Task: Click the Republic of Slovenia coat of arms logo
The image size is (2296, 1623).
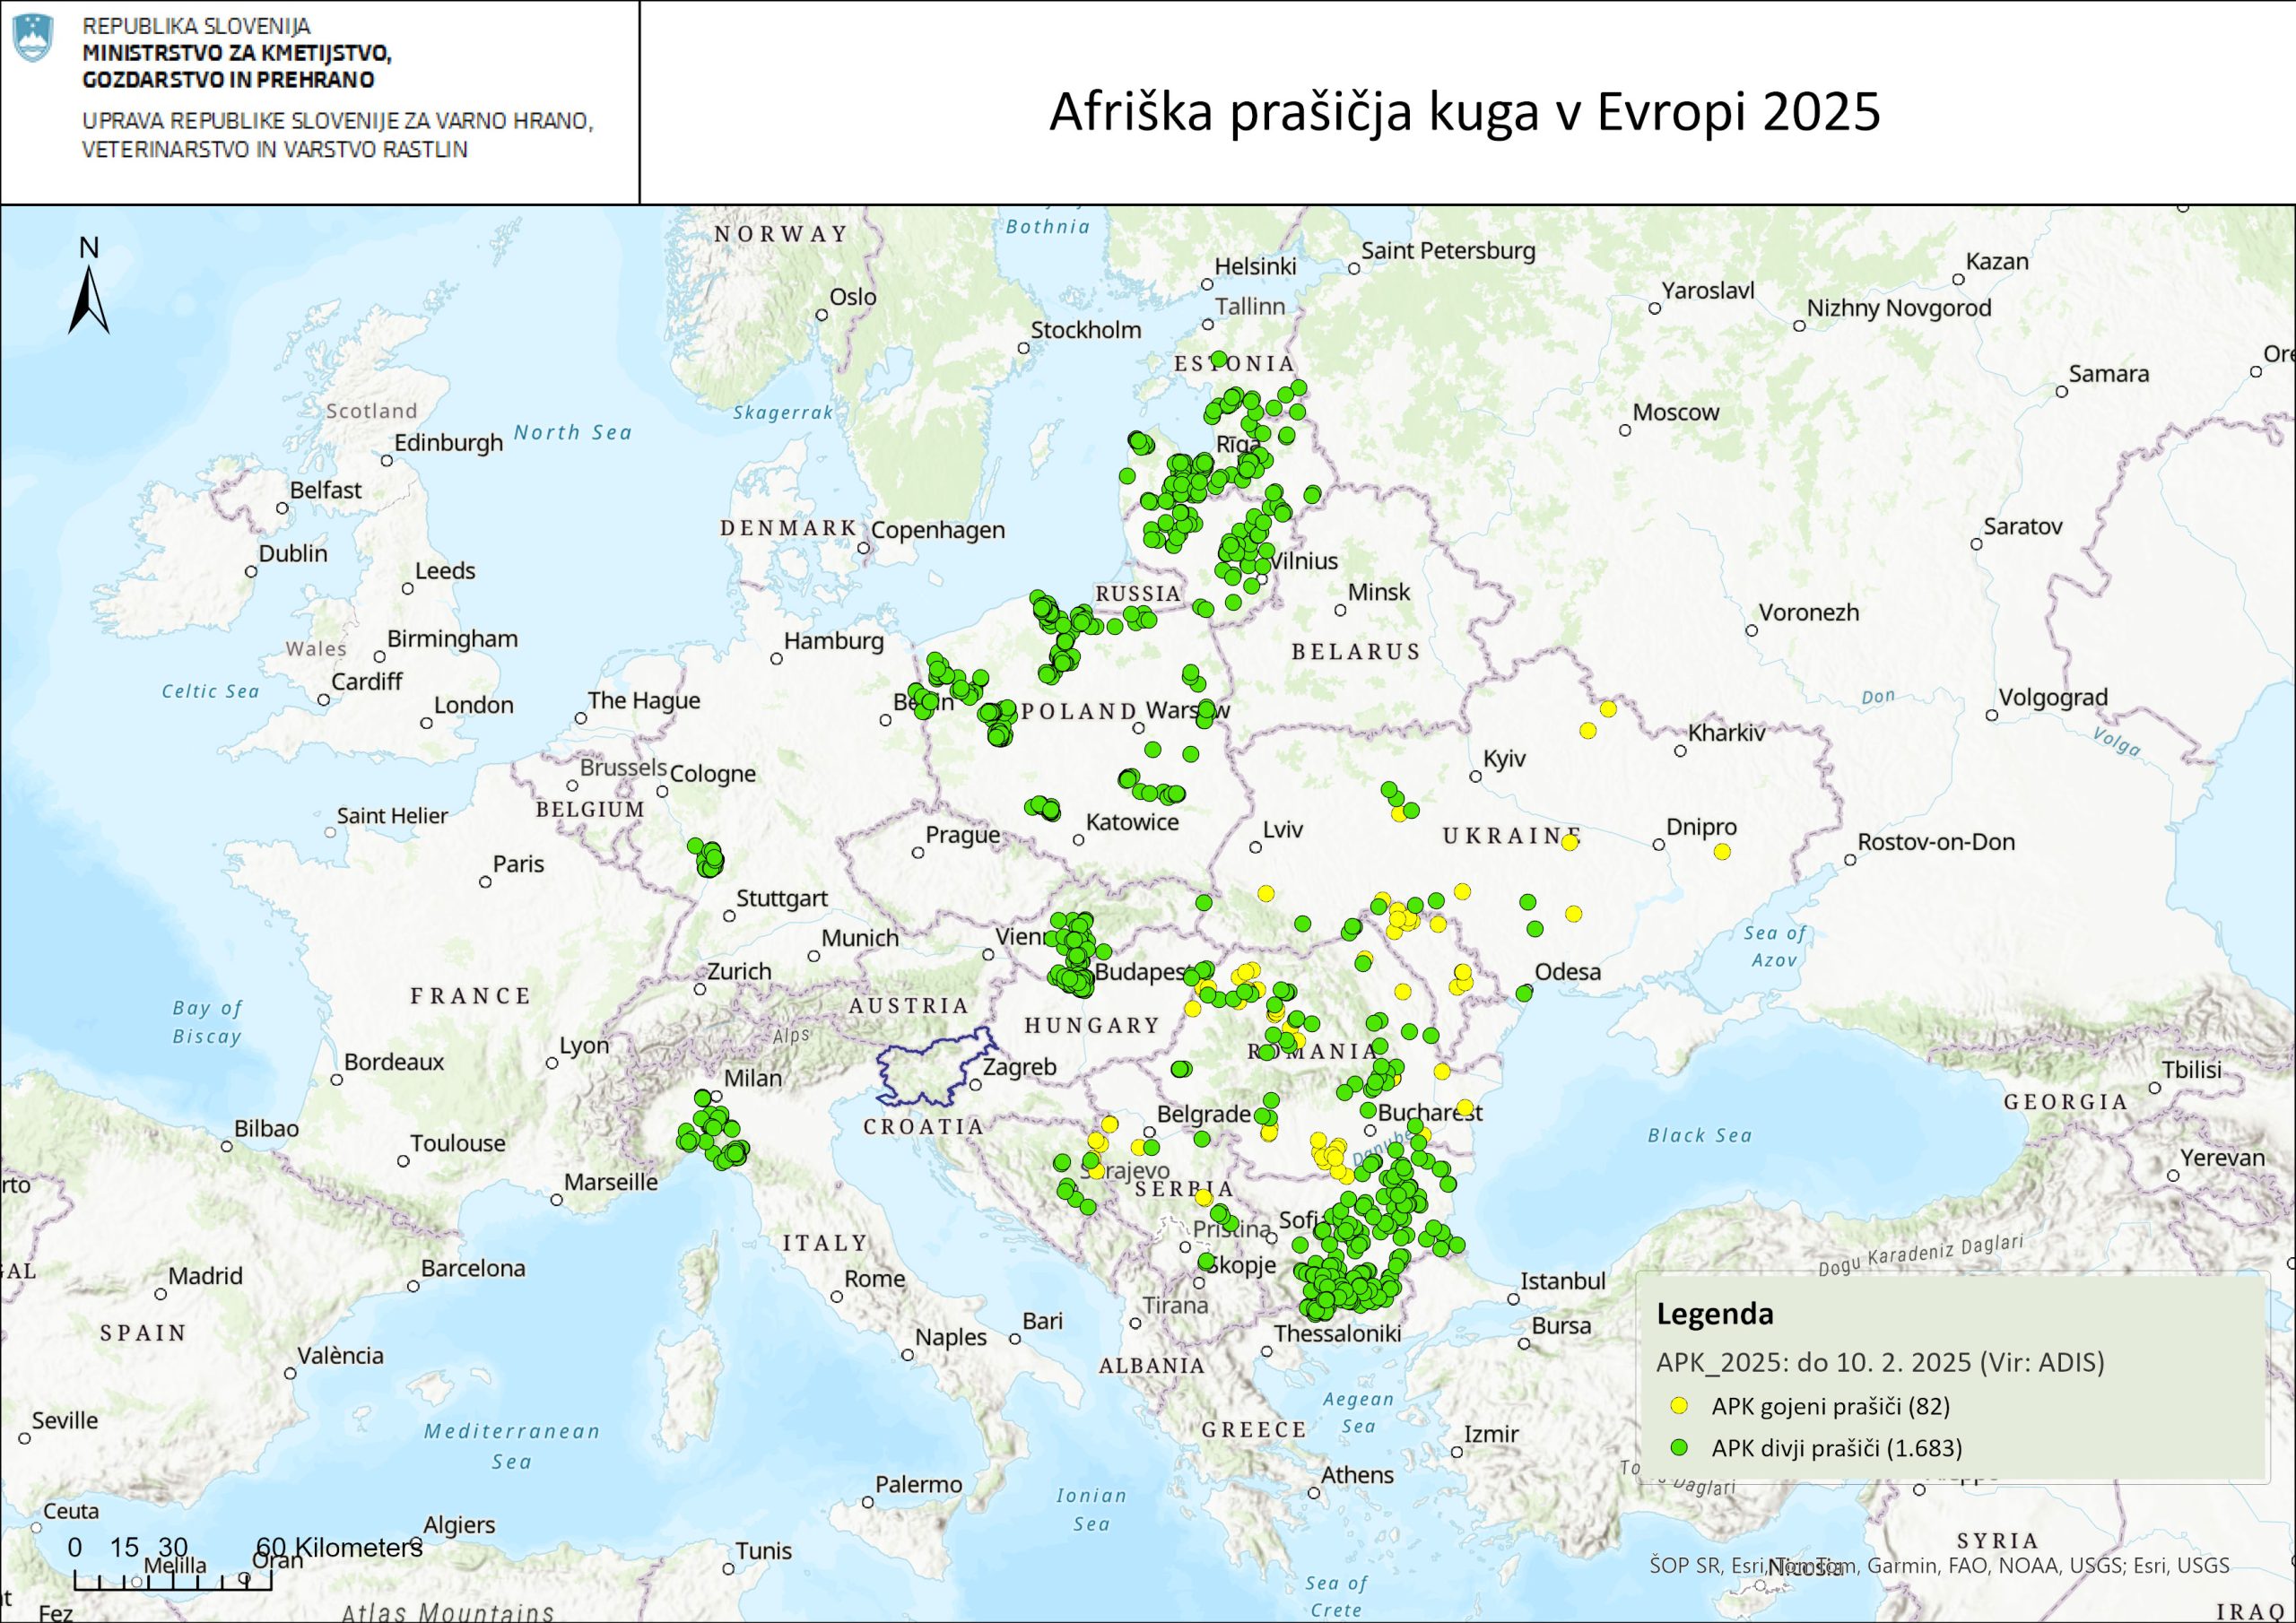Action: 34,38
